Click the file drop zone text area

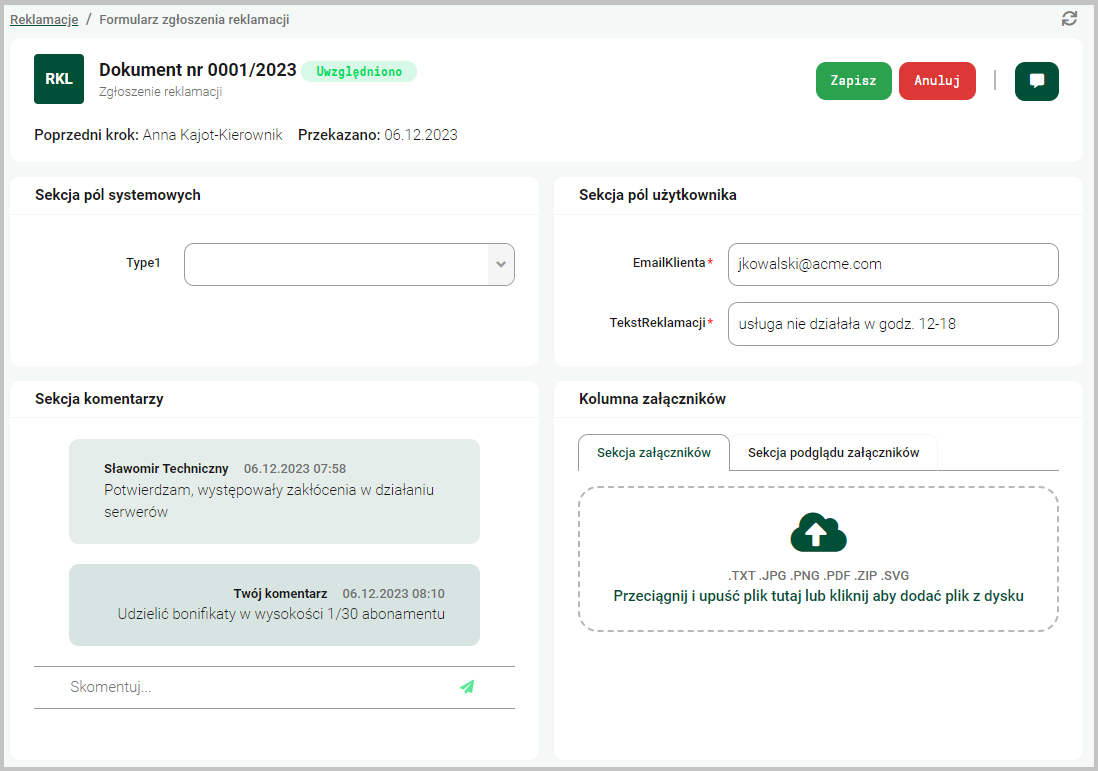818,596
